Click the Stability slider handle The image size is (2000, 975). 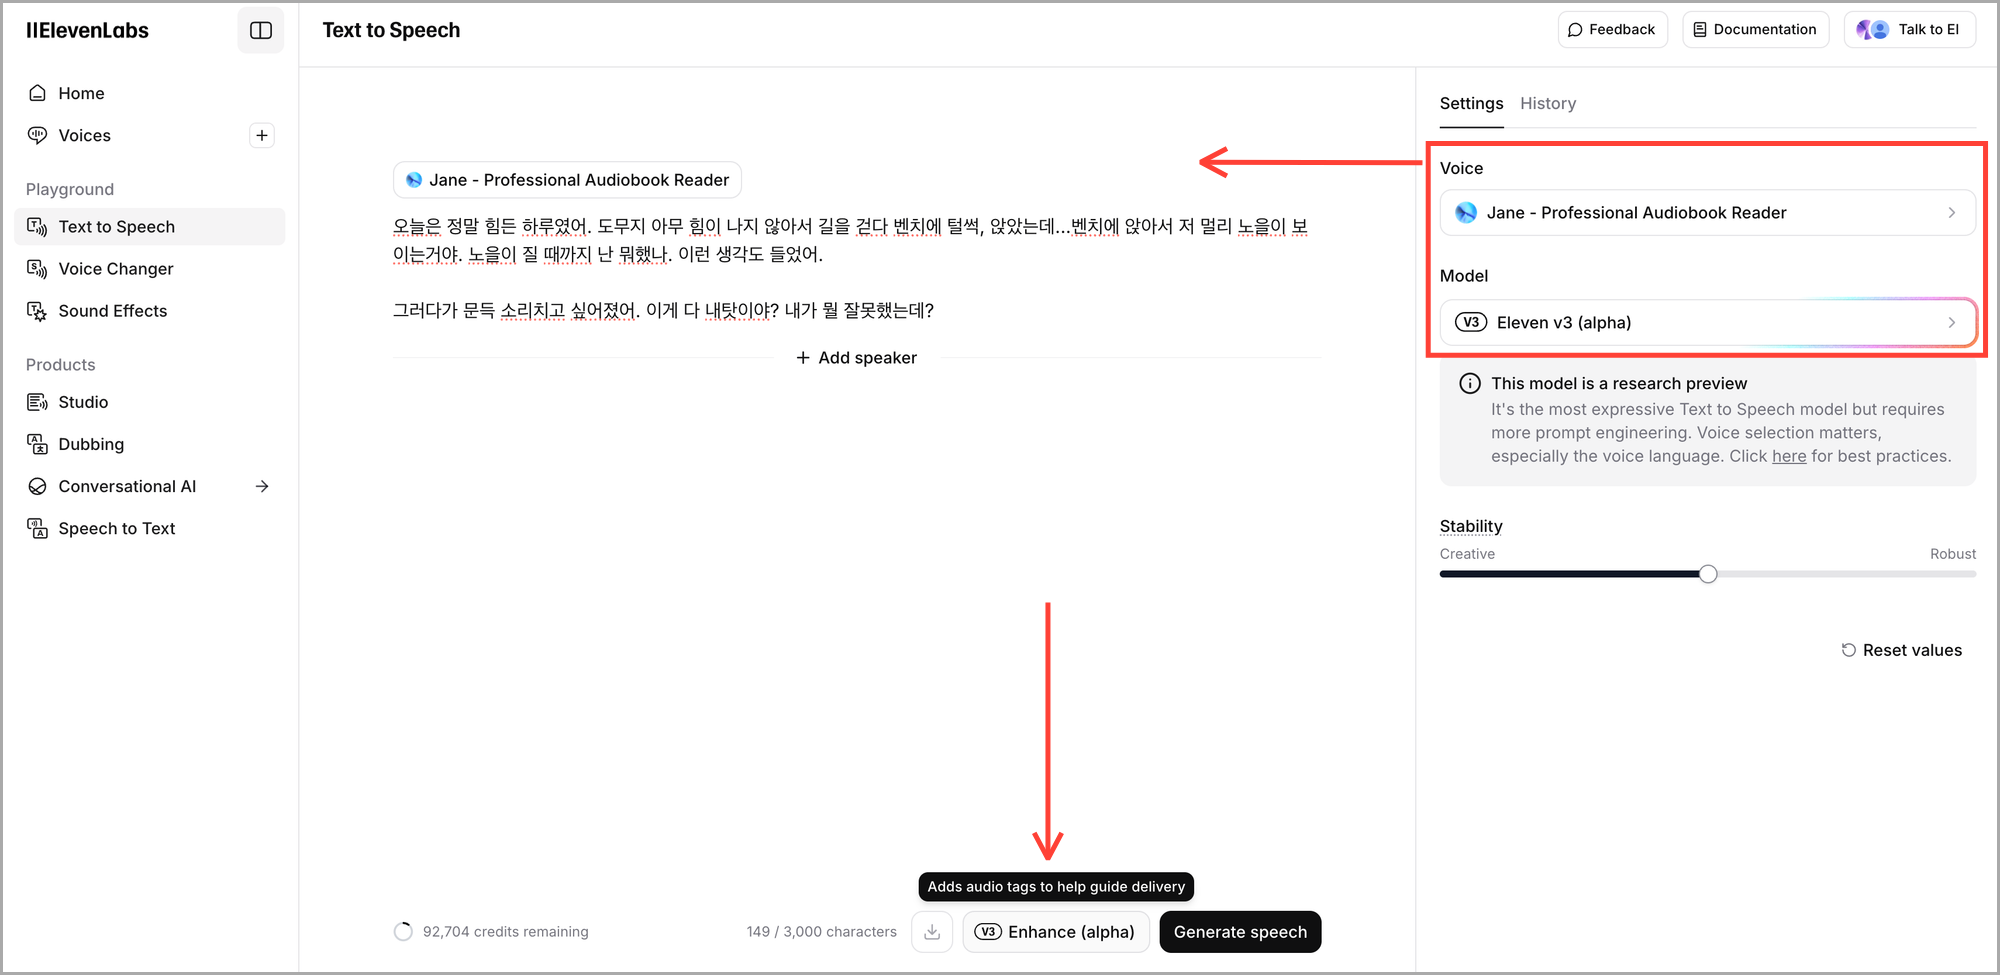[1708, 574]
